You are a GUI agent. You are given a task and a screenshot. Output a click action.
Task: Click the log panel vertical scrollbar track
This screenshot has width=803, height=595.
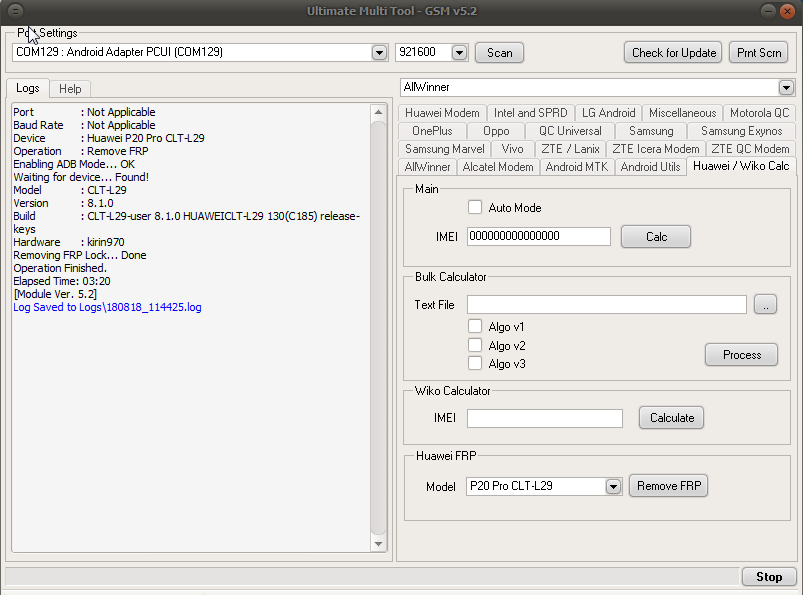(378, 328)
